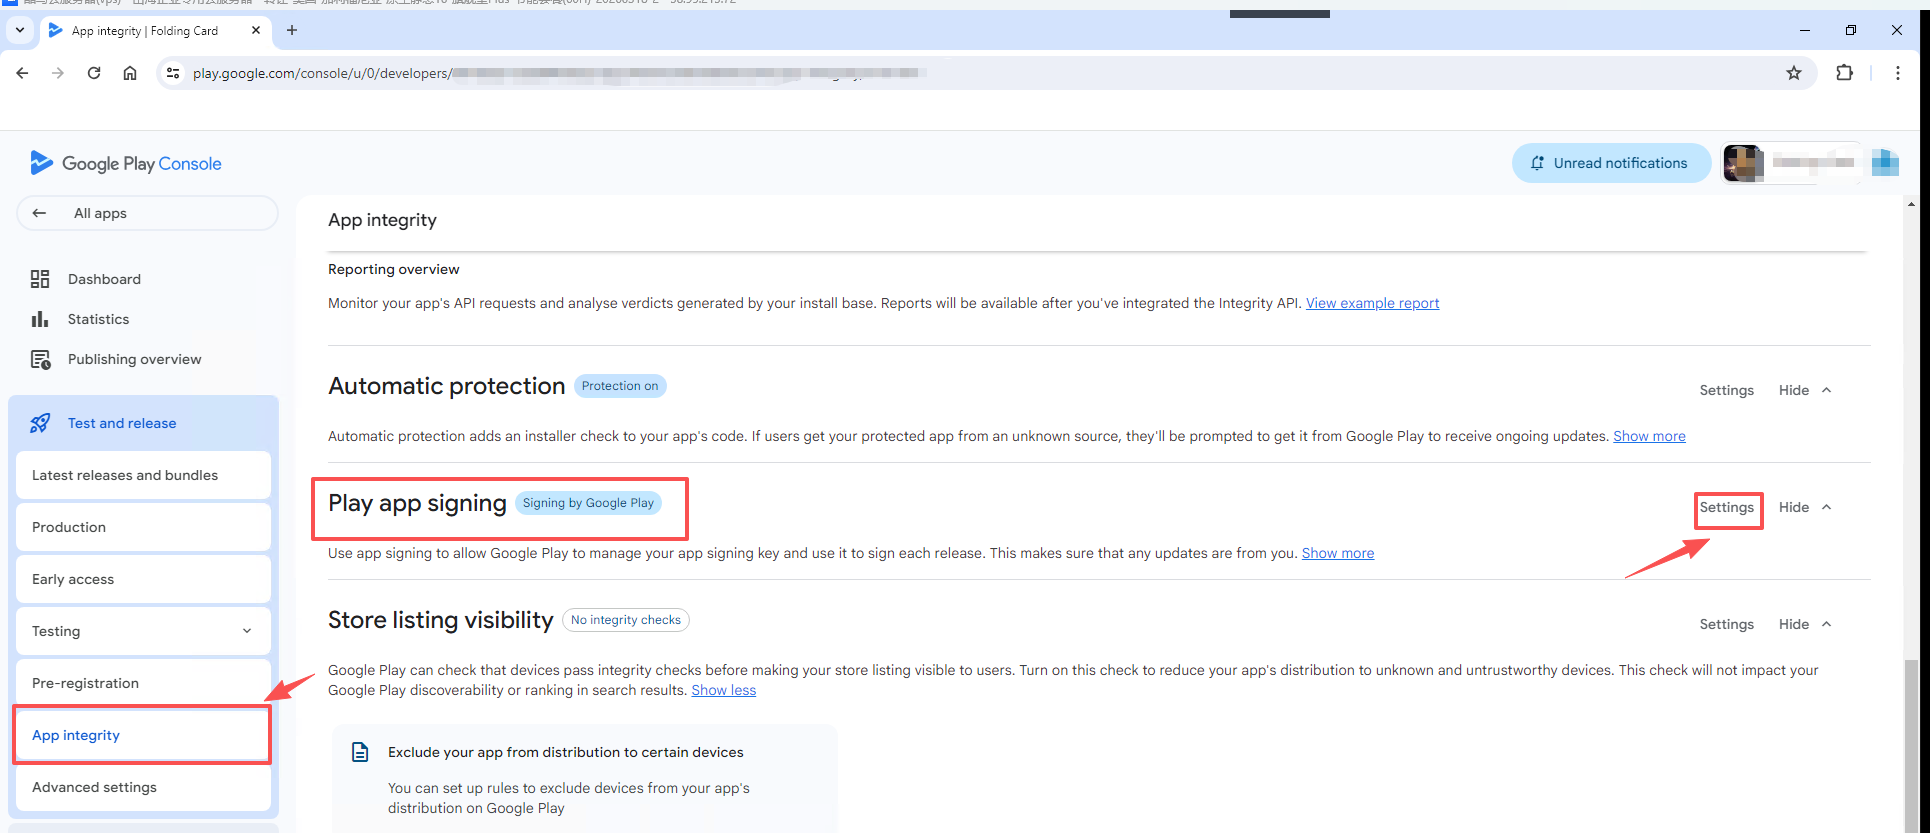Expand the Testing sidebar section
This screenshot has height=833, width=1930.
246,631
